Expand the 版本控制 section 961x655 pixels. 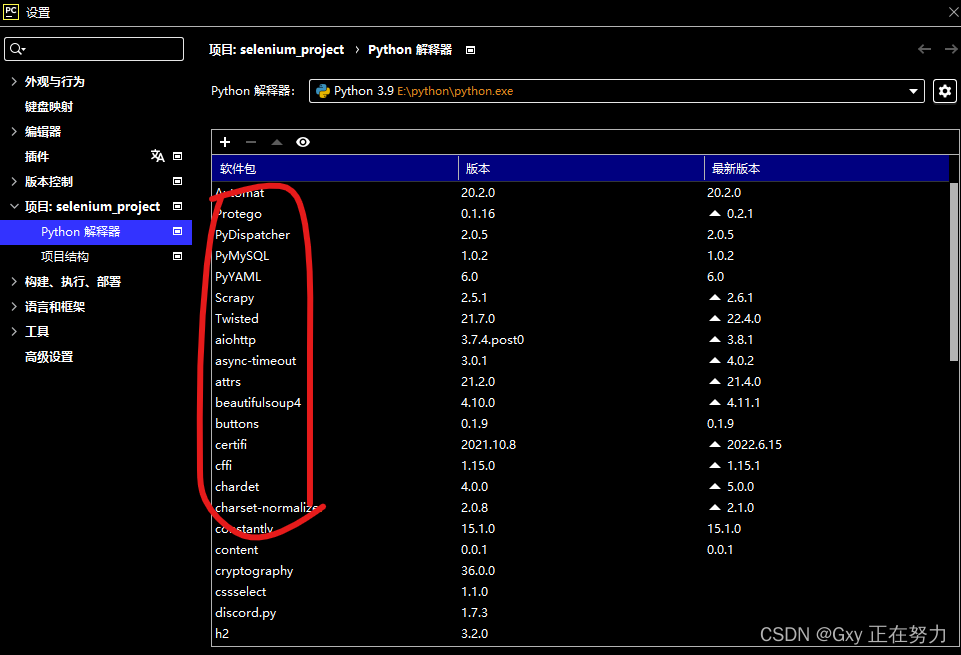coord(13,181)
